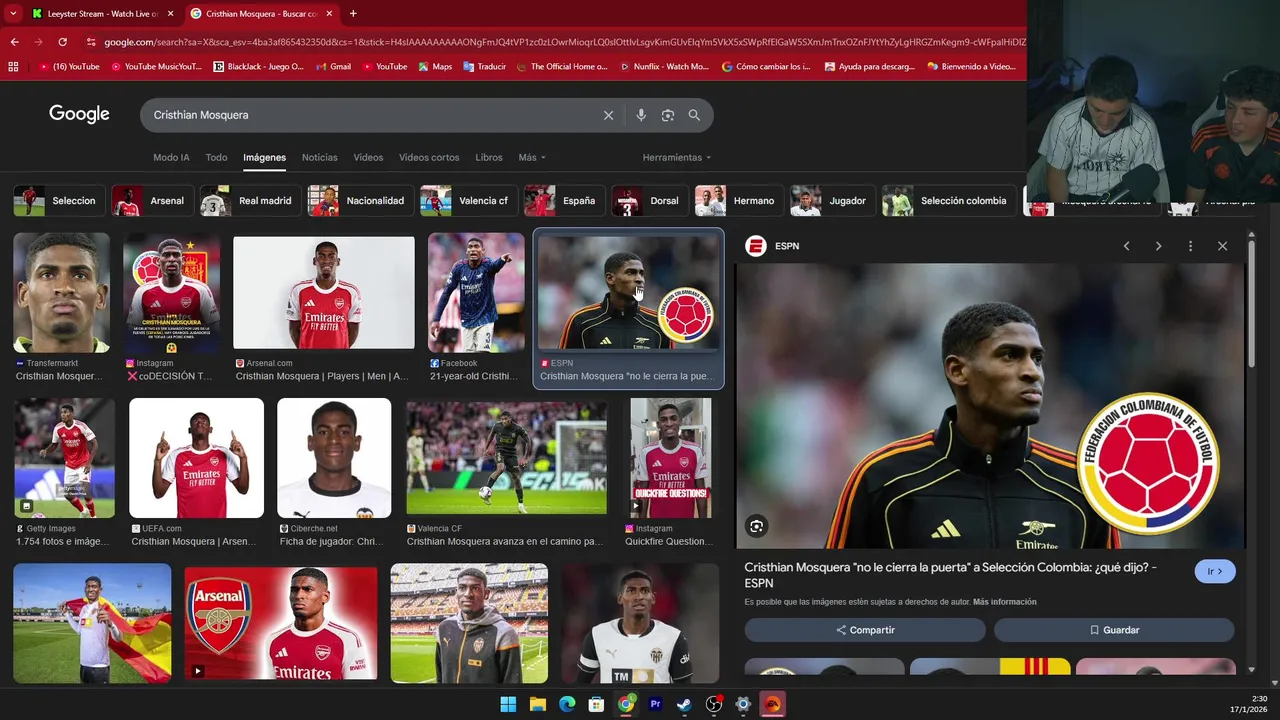Viewport: 1280px width, 720px height.
Task: Open the BlackJack - Juego bookmark
Action: (x=258, y=67)
